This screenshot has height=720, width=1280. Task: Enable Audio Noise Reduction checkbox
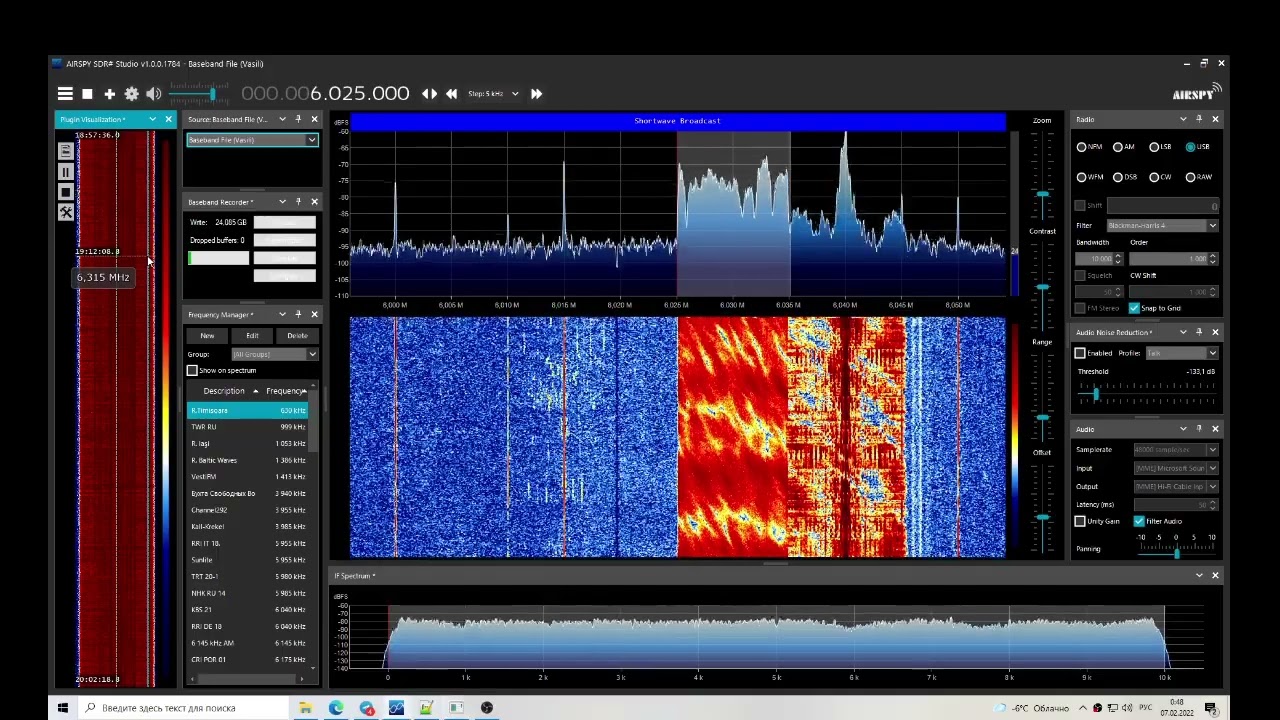click(x=1080, y=353)
